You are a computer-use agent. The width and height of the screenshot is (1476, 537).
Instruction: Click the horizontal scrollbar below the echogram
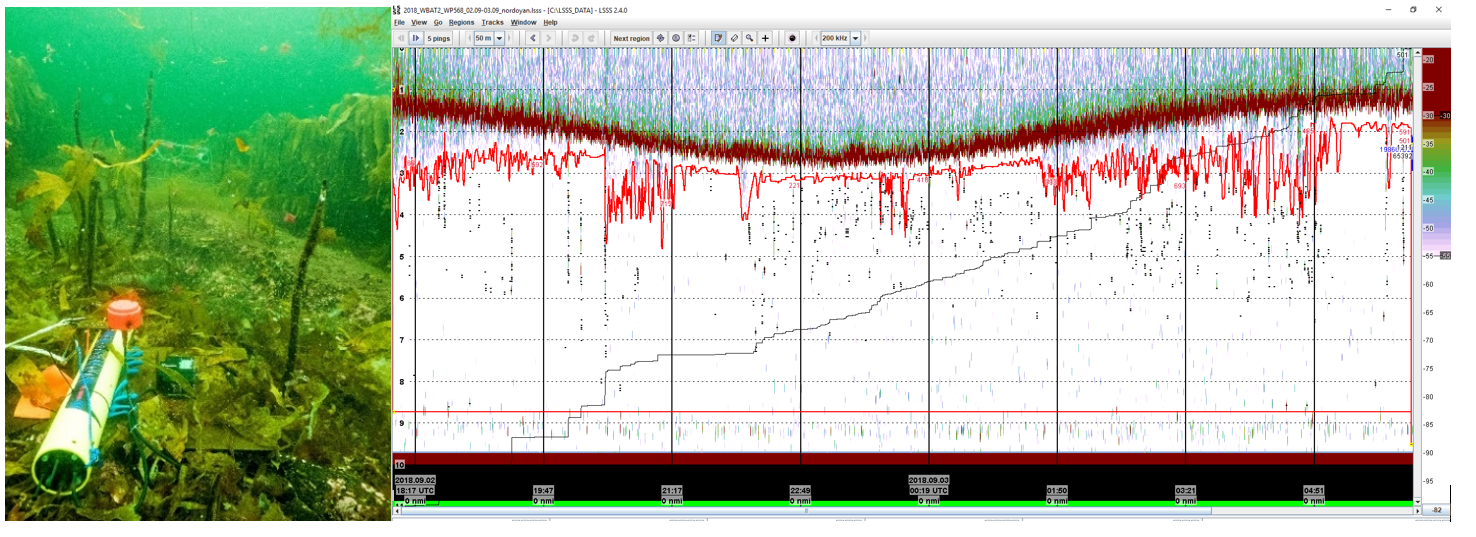(x=805, y=511)
